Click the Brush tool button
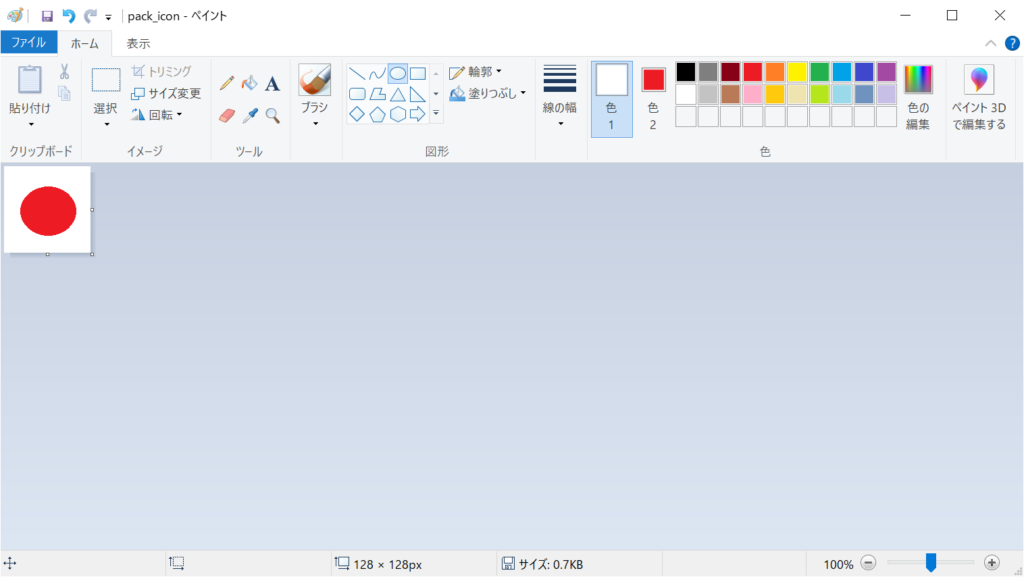 [x=314, y=80]
